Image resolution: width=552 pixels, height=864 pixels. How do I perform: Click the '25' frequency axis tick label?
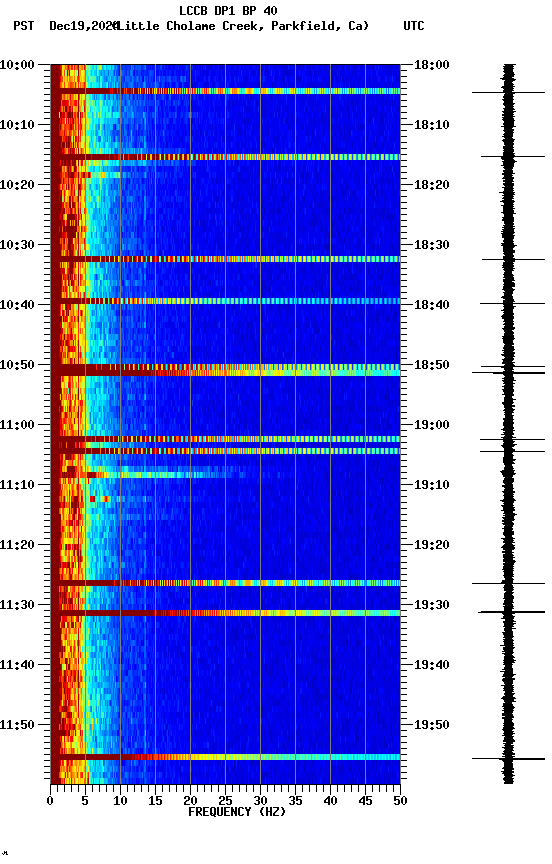coord(225,801)
